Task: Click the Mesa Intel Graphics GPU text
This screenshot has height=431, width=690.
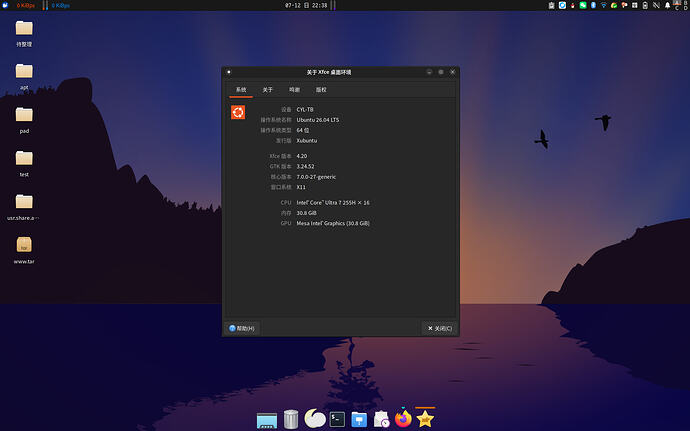Action: tap(333, 223)
